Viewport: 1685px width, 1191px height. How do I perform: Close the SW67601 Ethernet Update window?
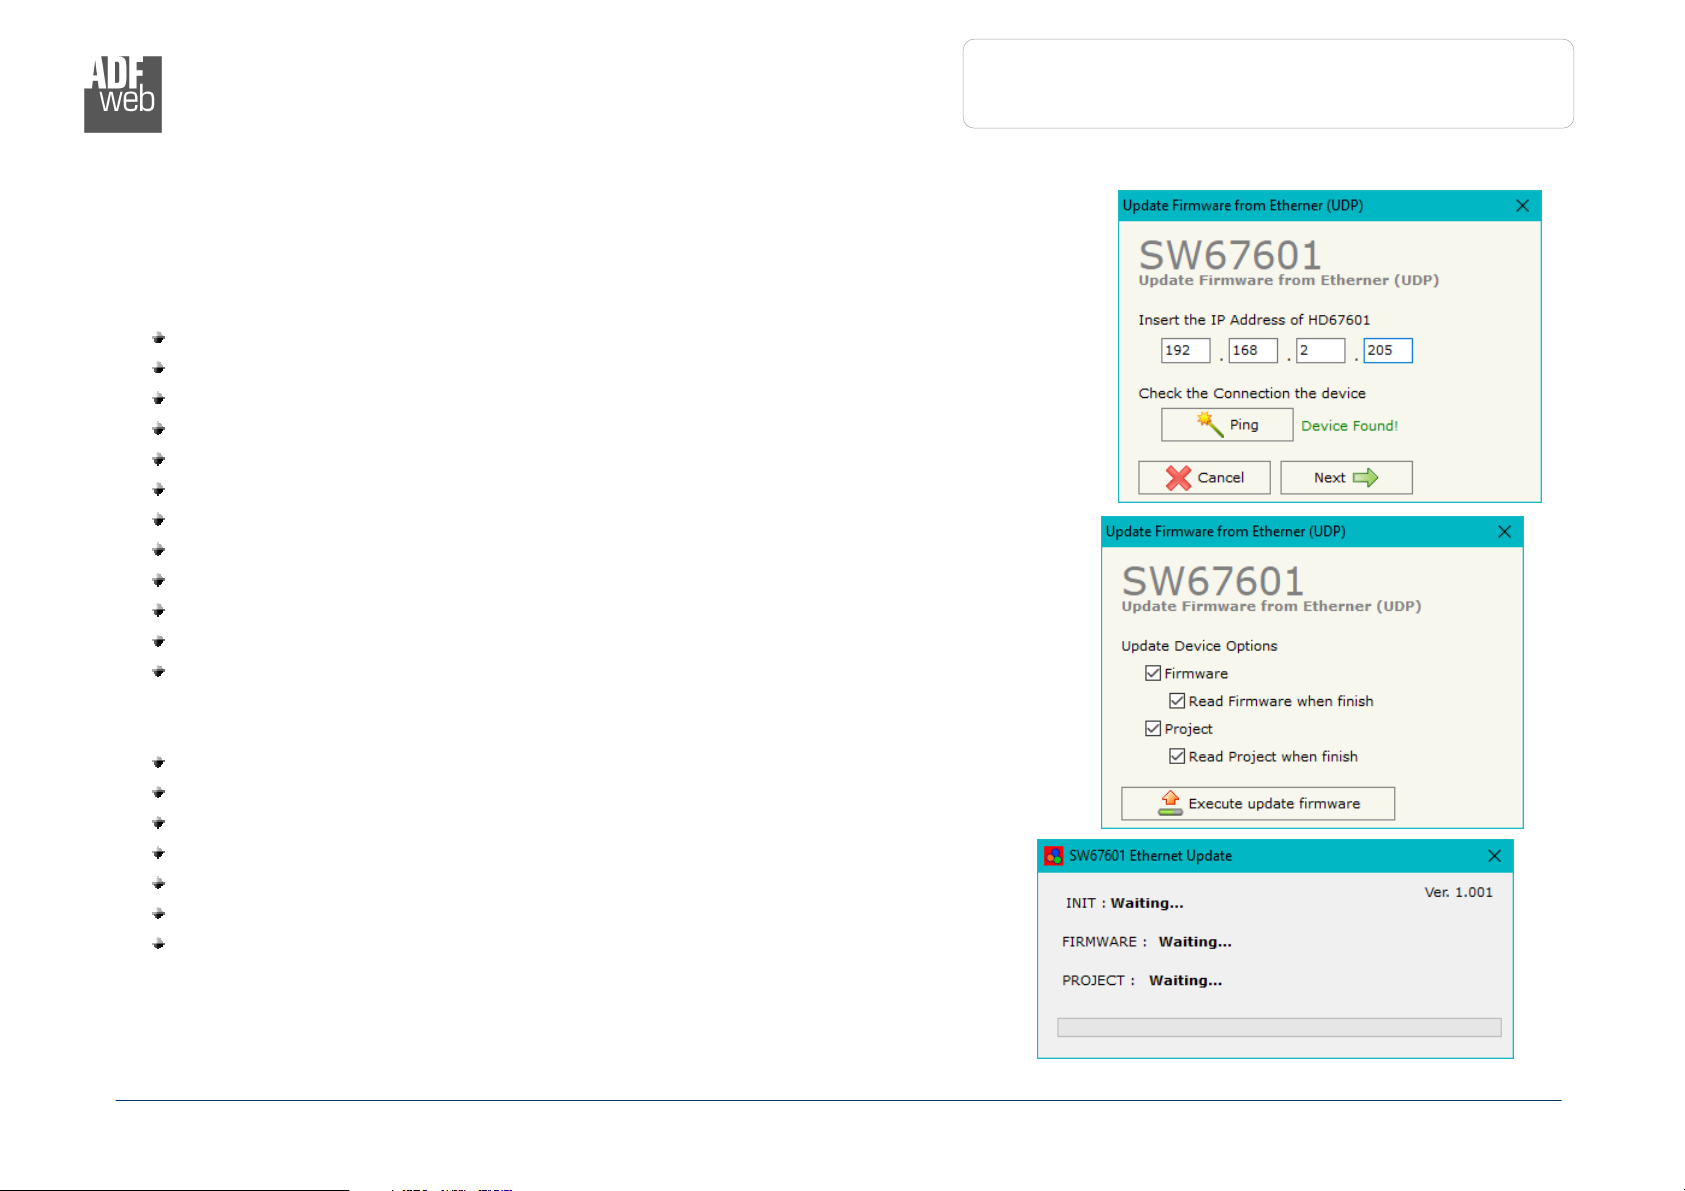pyautogui.click(x=1494, y=856)
